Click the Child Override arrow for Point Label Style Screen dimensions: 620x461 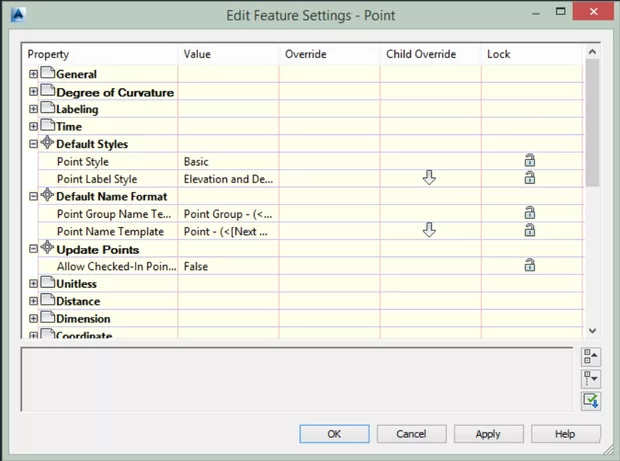(429, 178)
